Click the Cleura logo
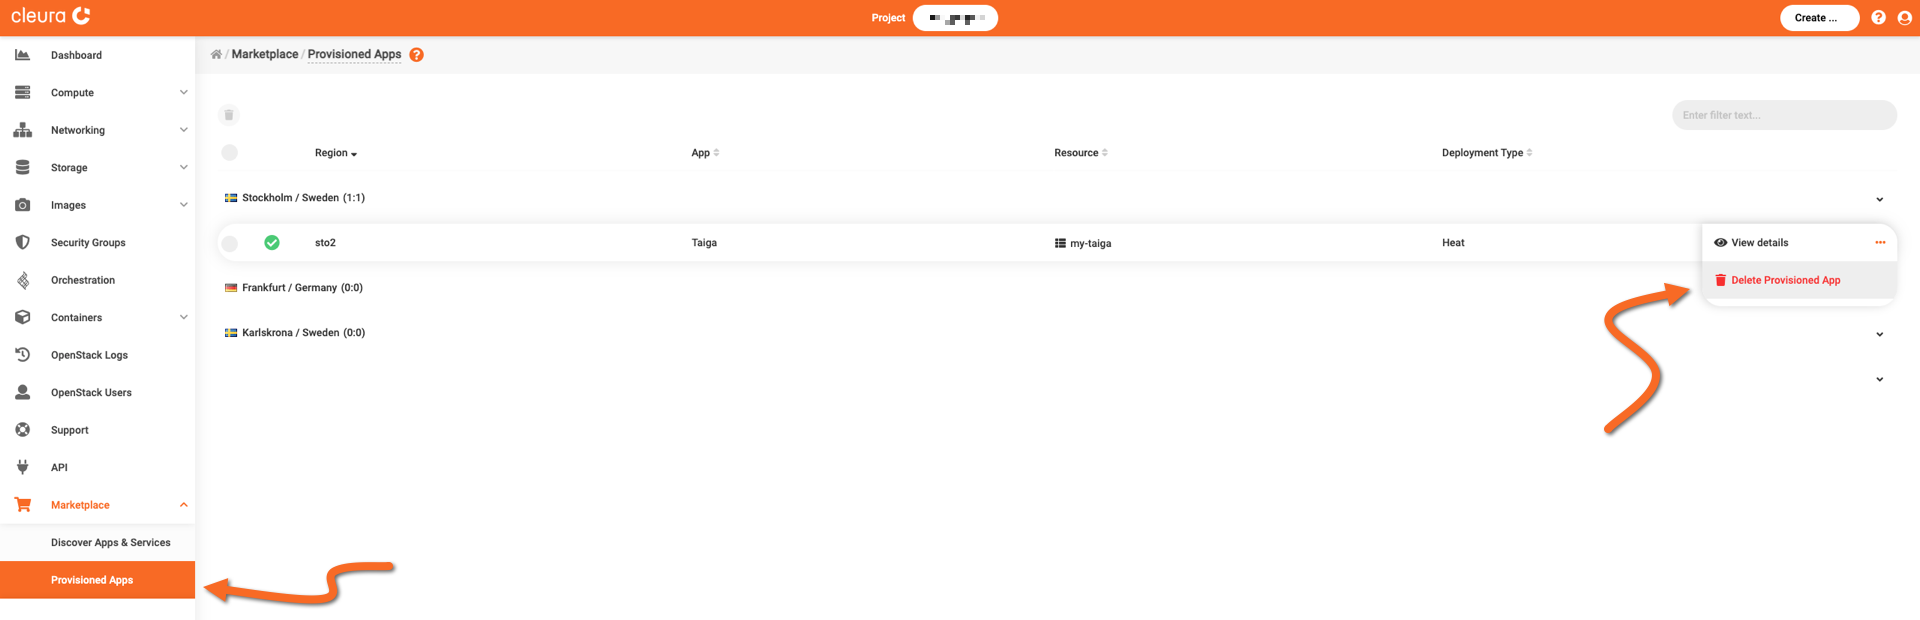Image resolution: width=1920 pixels, height=620 pixels. coord(51,16)
